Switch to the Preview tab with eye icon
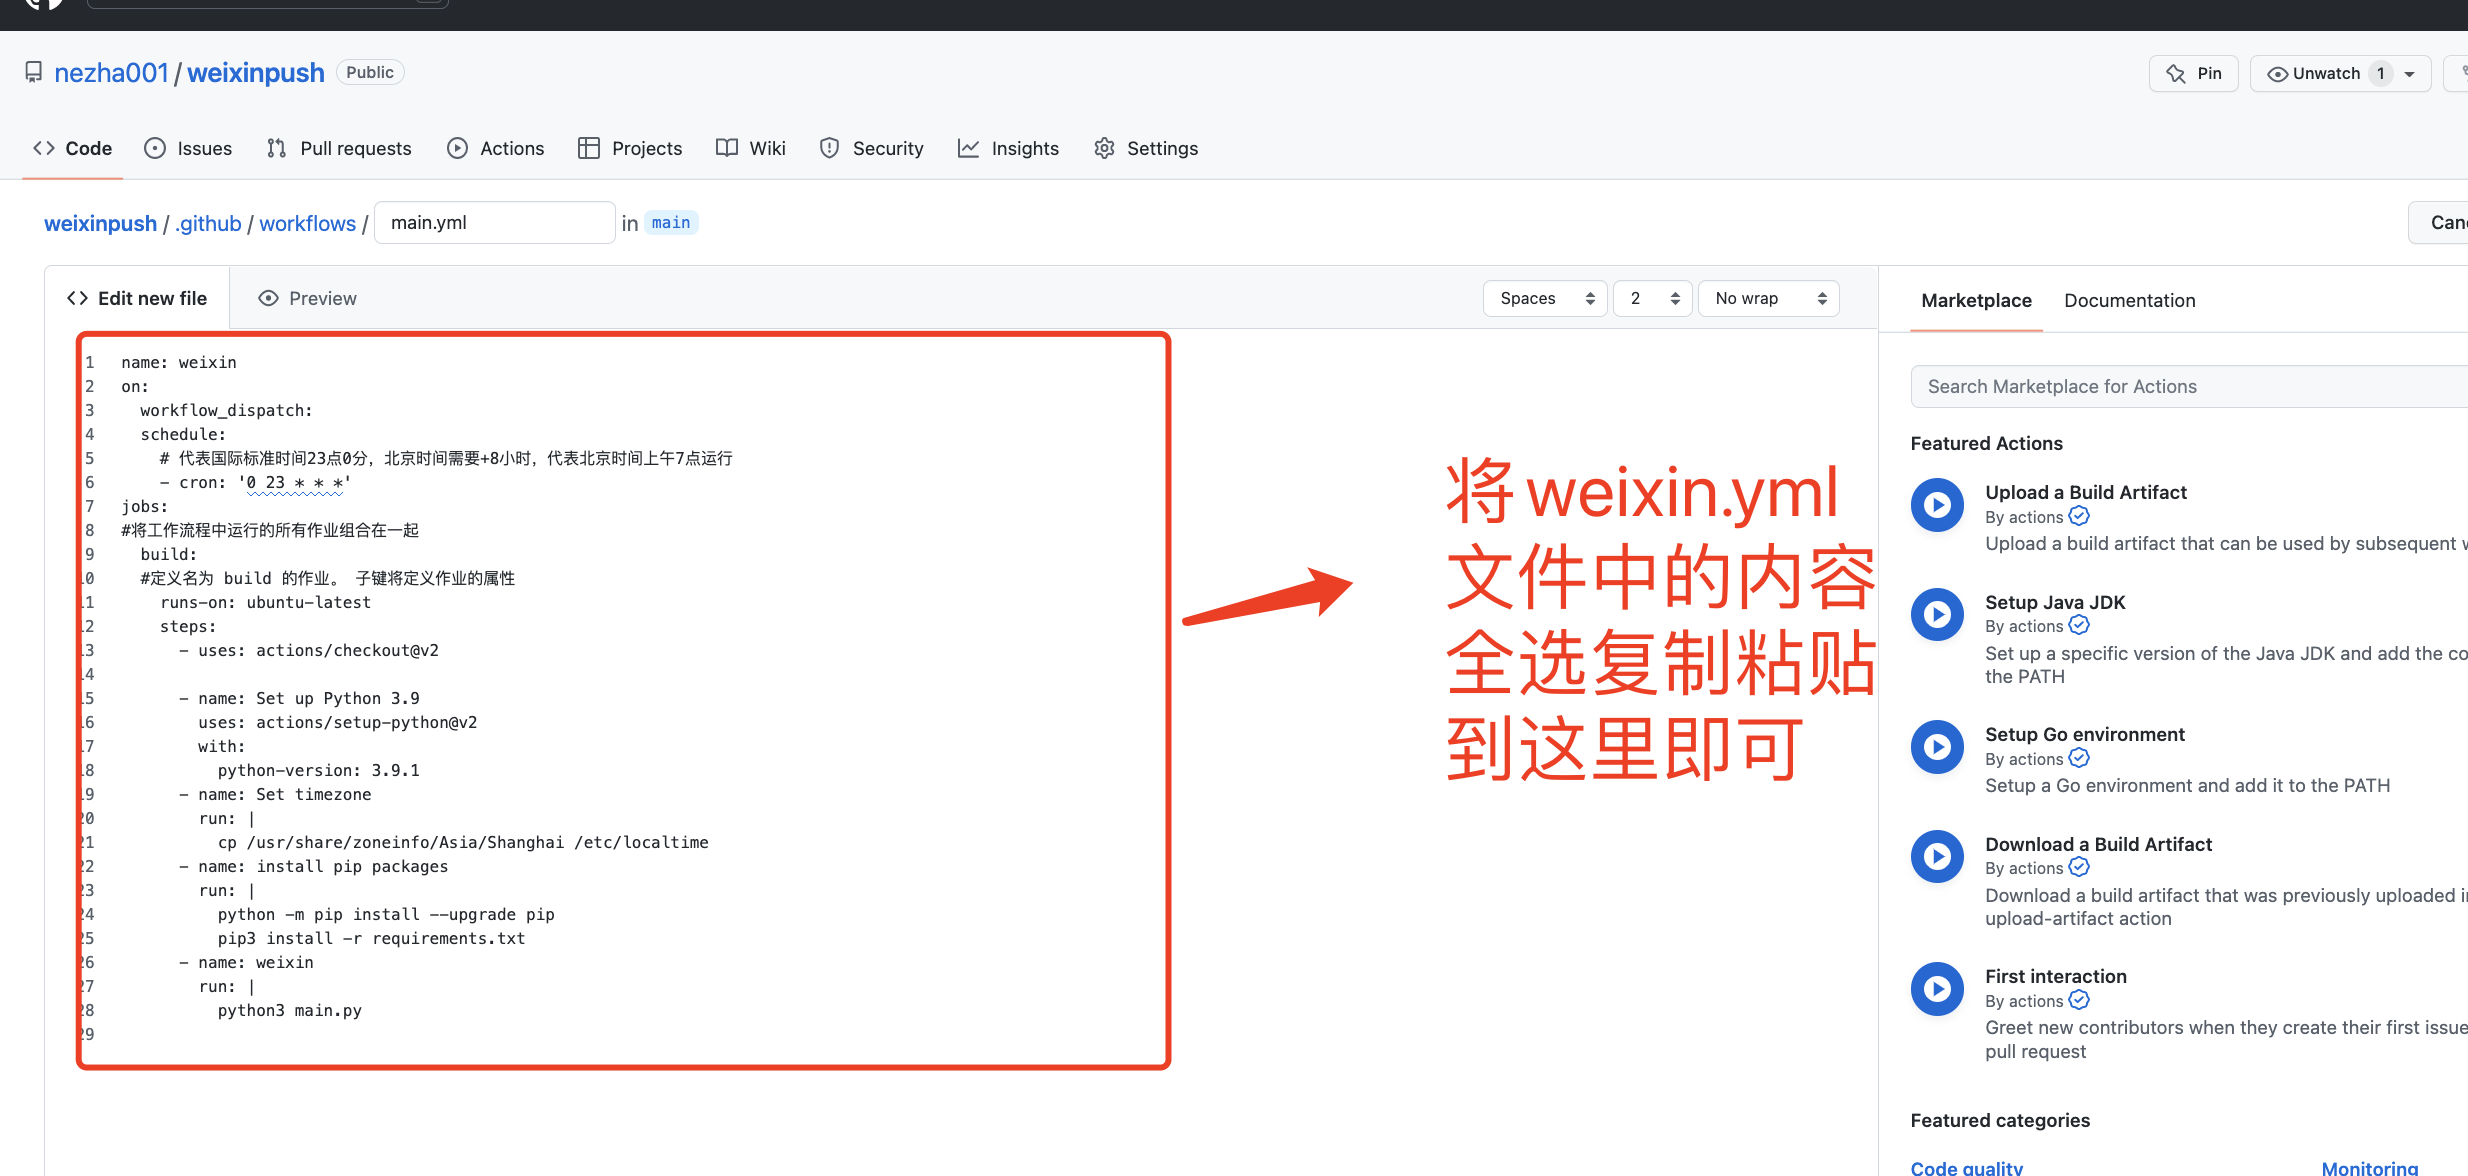This screenshot has height=1176, width=2468. click(307, 298)
